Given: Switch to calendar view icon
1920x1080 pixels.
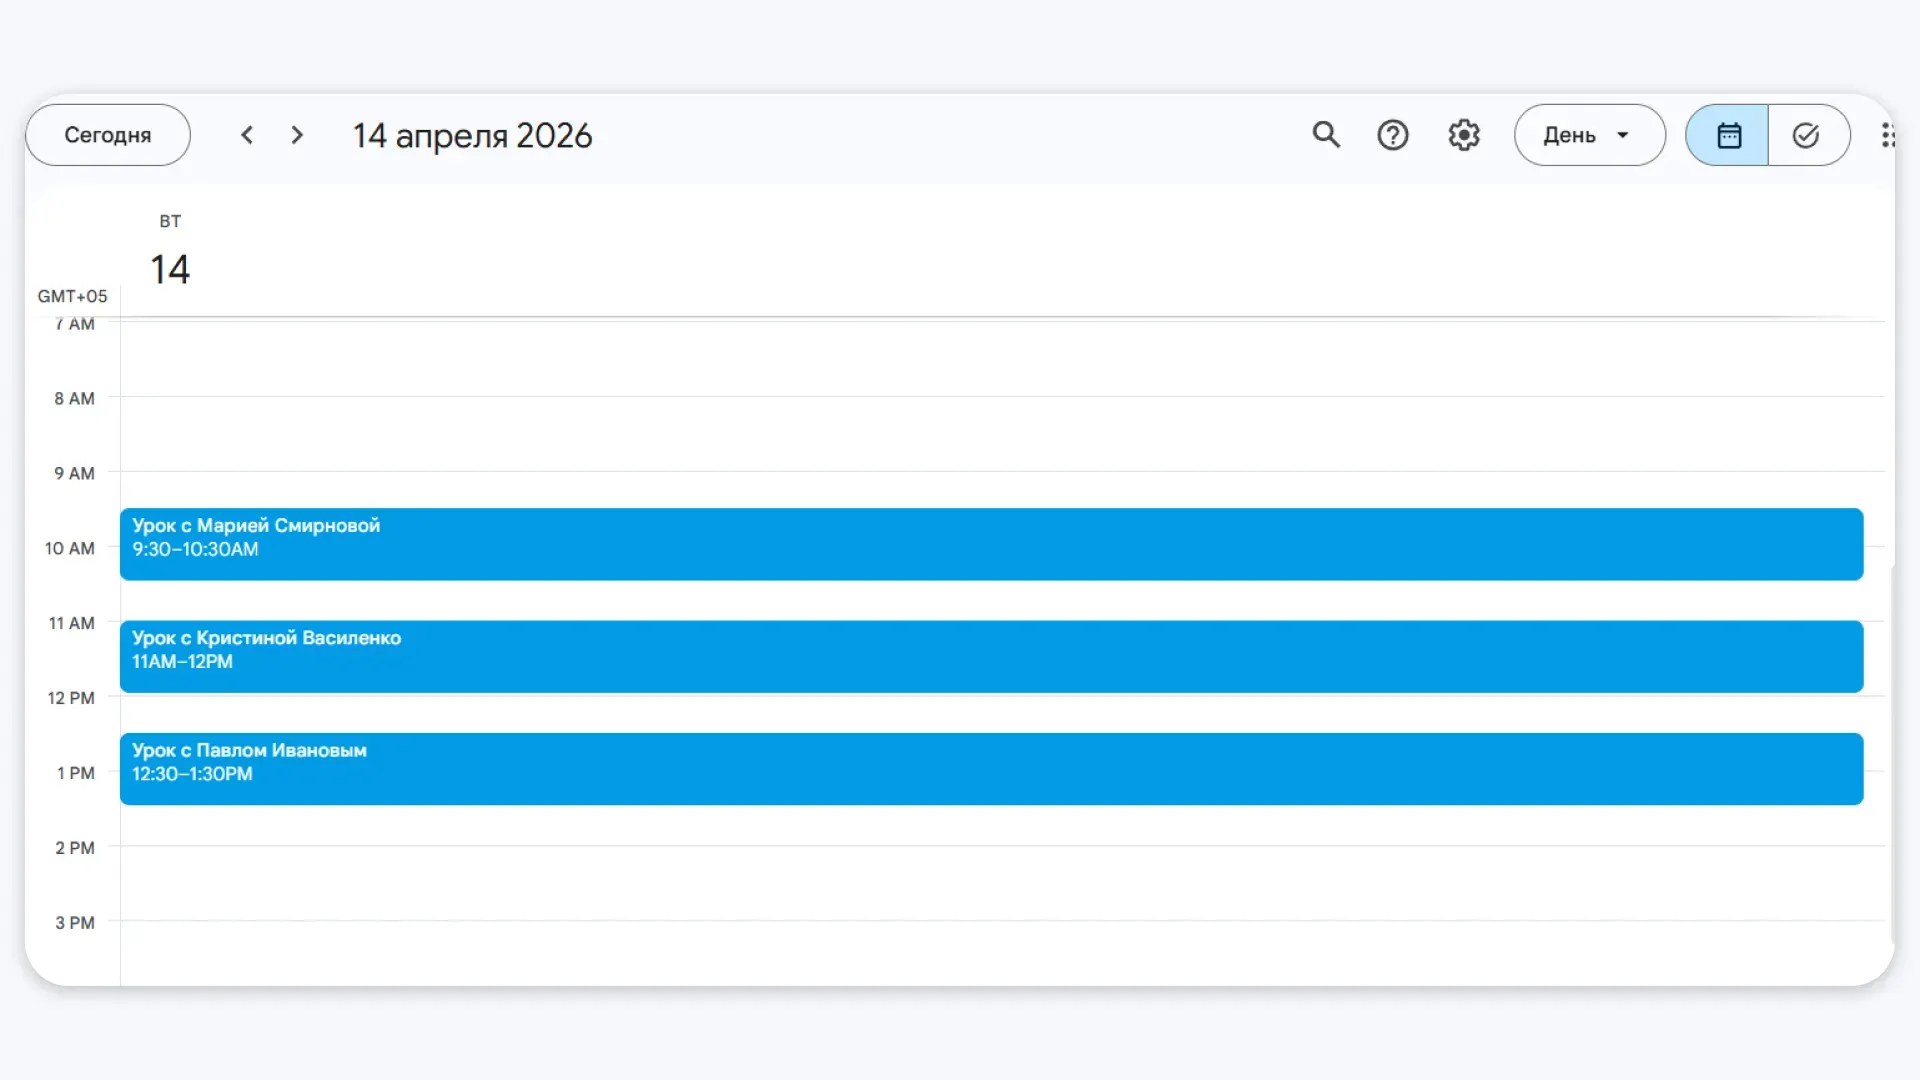Looking at the screenshot, I should (x=1728, y=135).
